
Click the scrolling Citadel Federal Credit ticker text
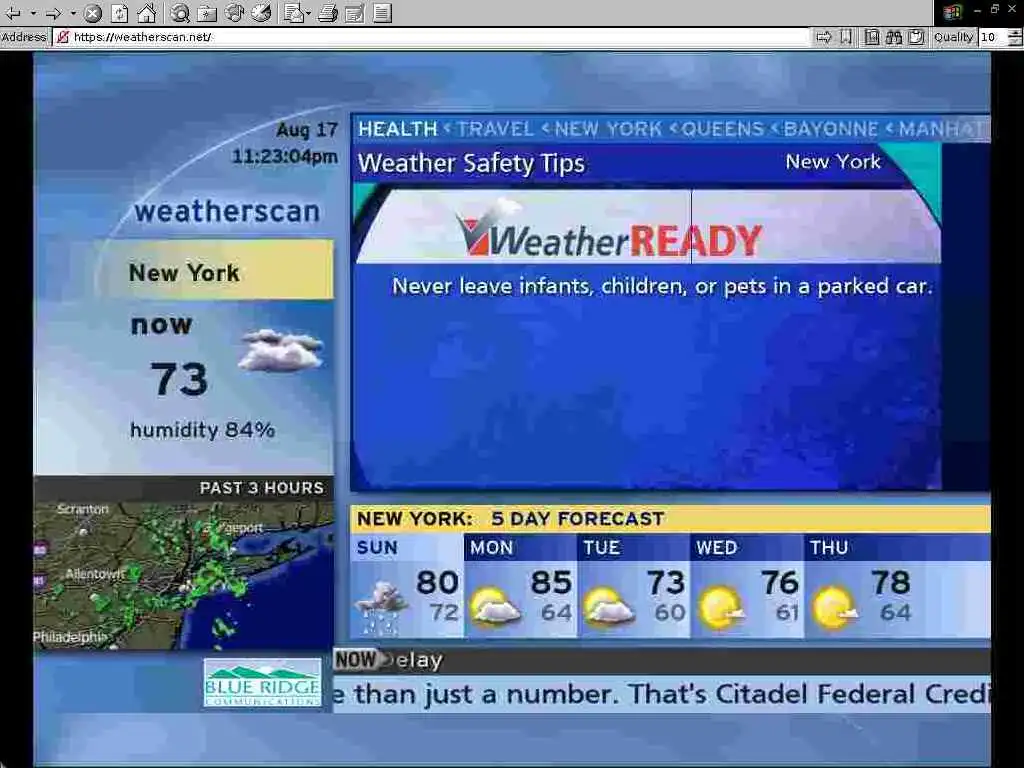pos(662,694)
